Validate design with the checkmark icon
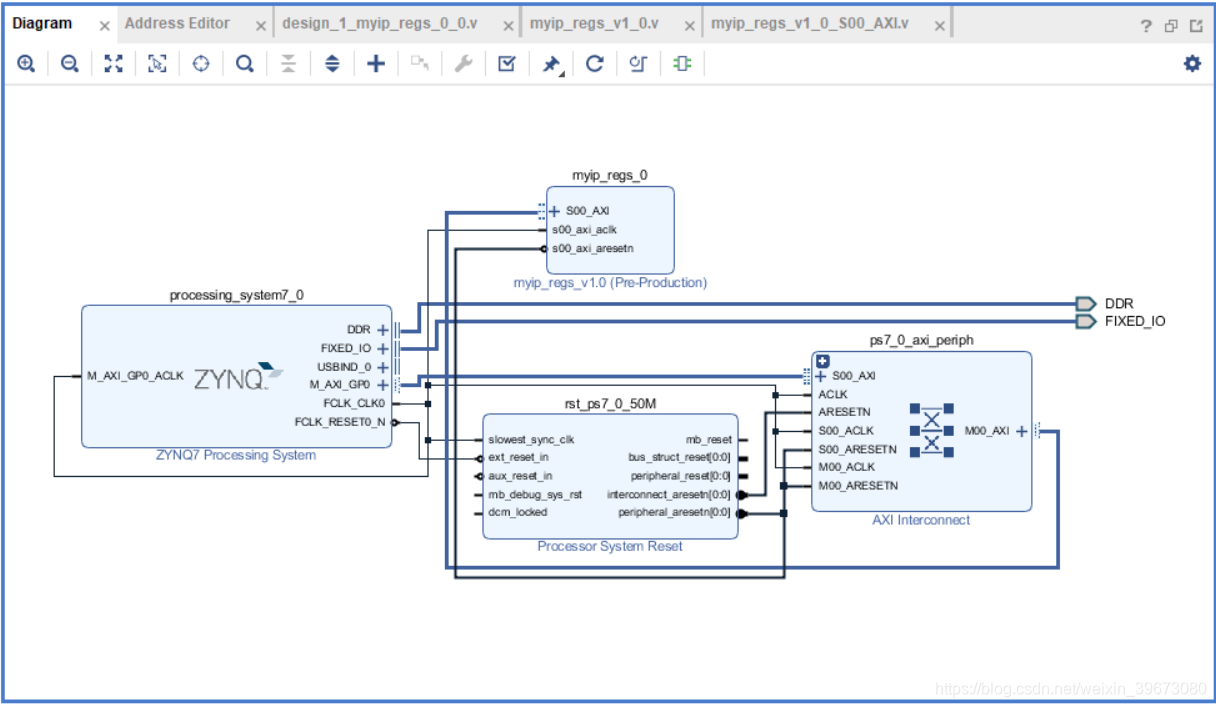Image resolution: width=1216 pixels, height=707 pixels. [507, 64]
